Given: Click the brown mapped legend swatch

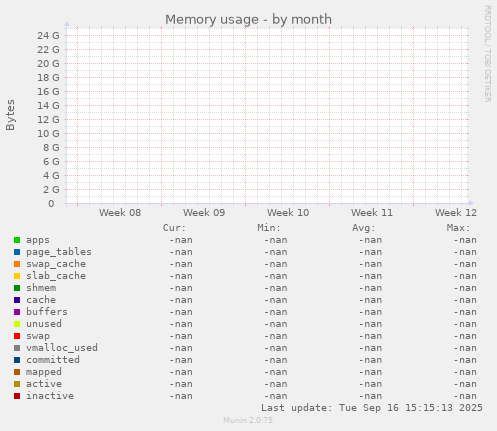Looking at the screenshot, I should click(17, 372).
